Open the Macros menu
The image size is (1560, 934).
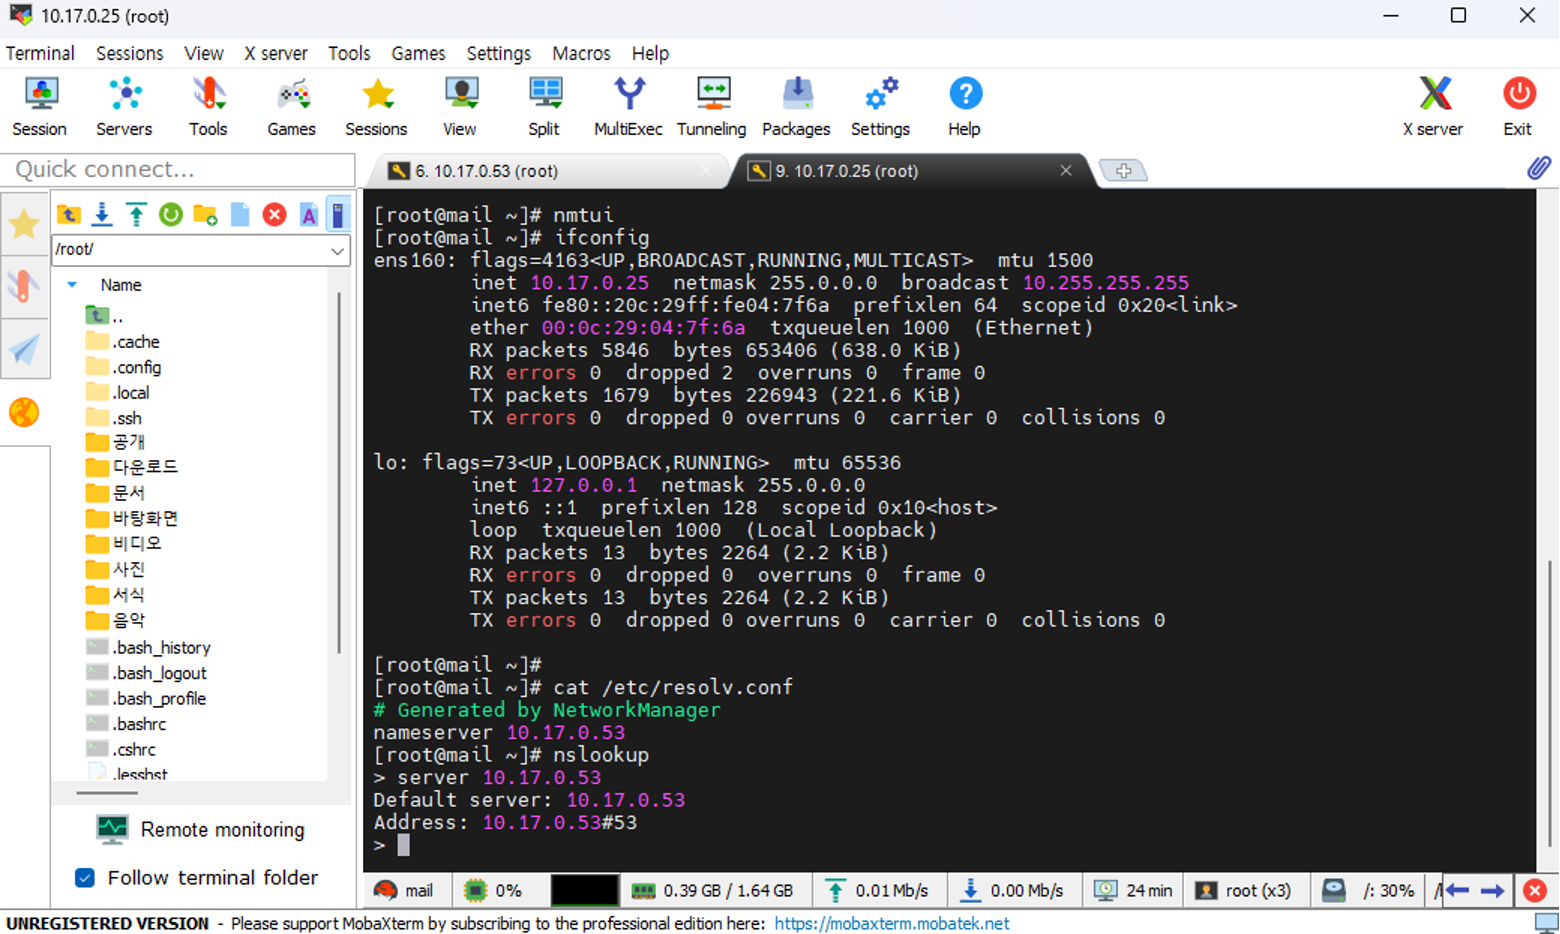click(x=581, y=53)
